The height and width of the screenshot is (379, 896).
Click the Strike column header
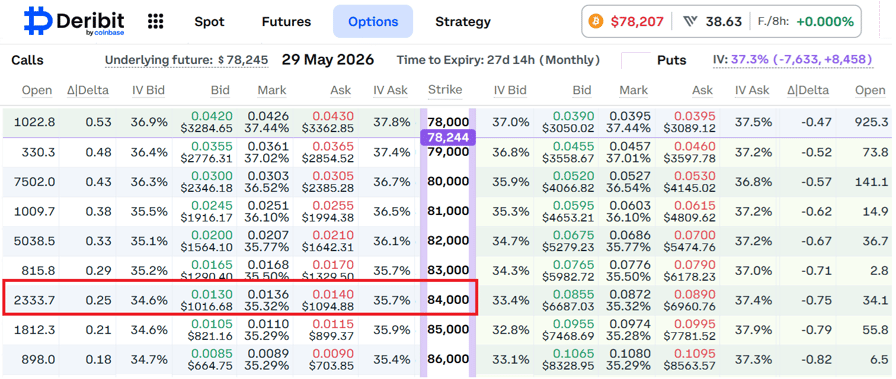(x=445, y=90)
